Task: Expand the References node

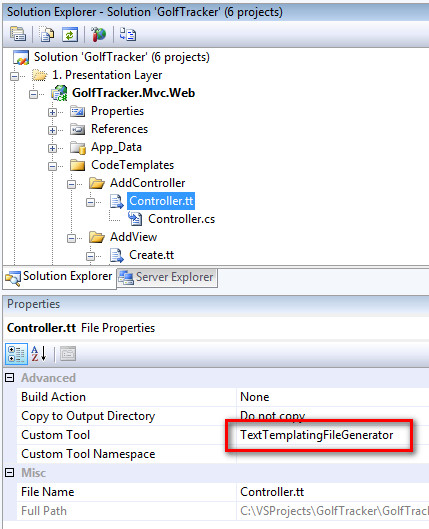Action: (52, 130)
